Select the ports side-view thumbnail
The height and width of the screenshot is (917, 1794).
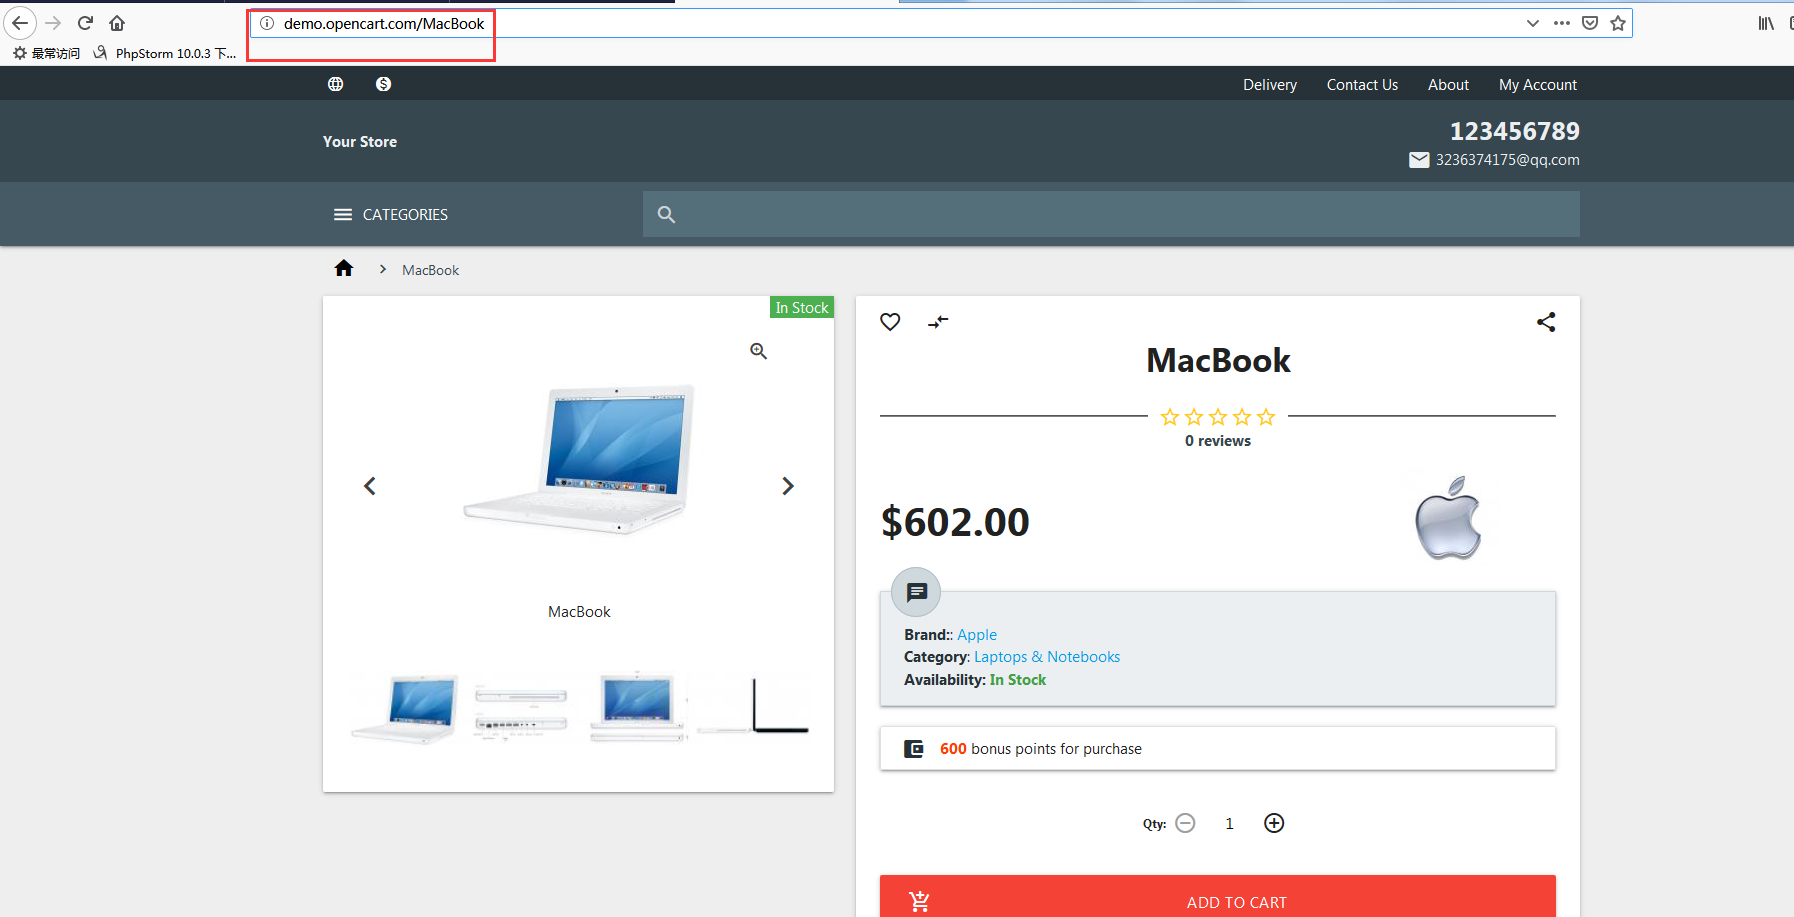(521, 708)
